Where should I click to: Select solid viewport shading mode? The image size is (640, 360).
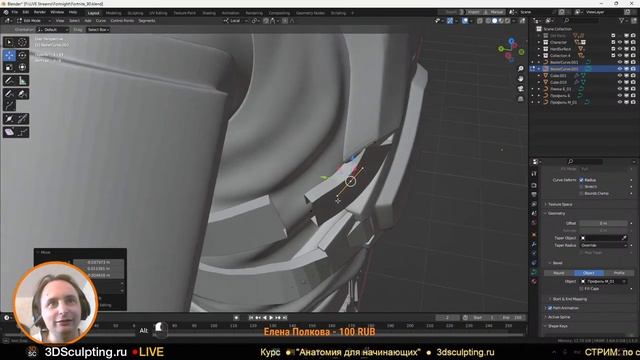click(x=495, y=20)
